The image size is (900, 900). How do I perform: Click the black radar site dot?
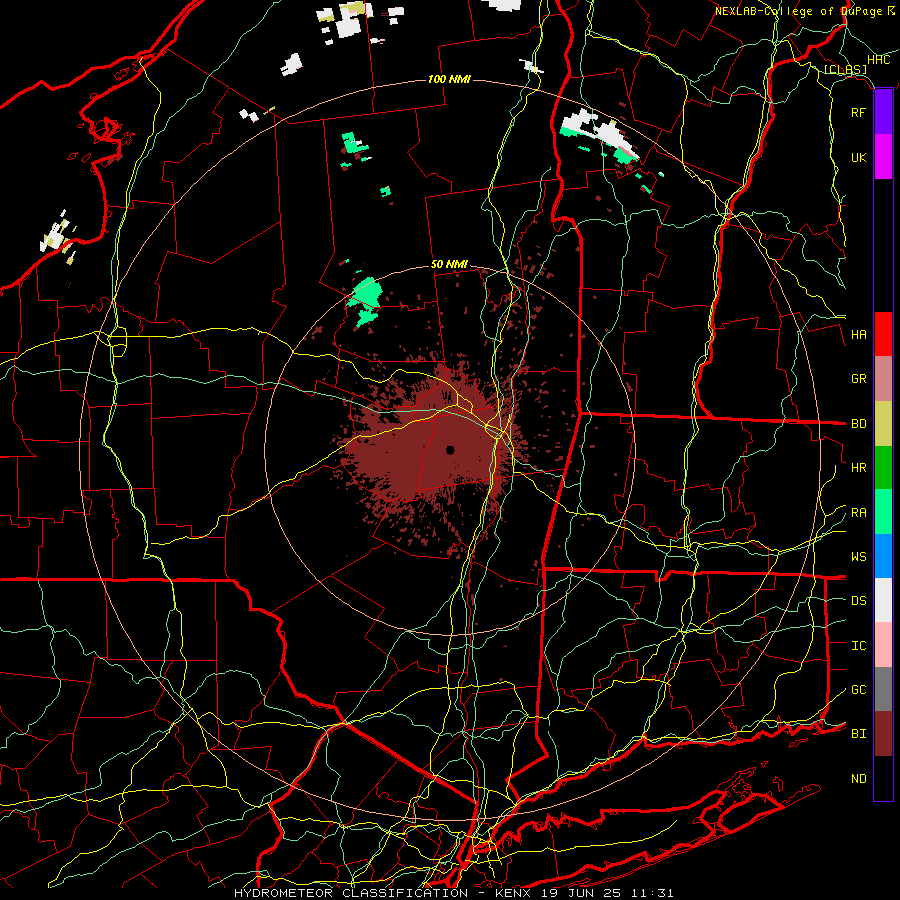coord(450,450)
